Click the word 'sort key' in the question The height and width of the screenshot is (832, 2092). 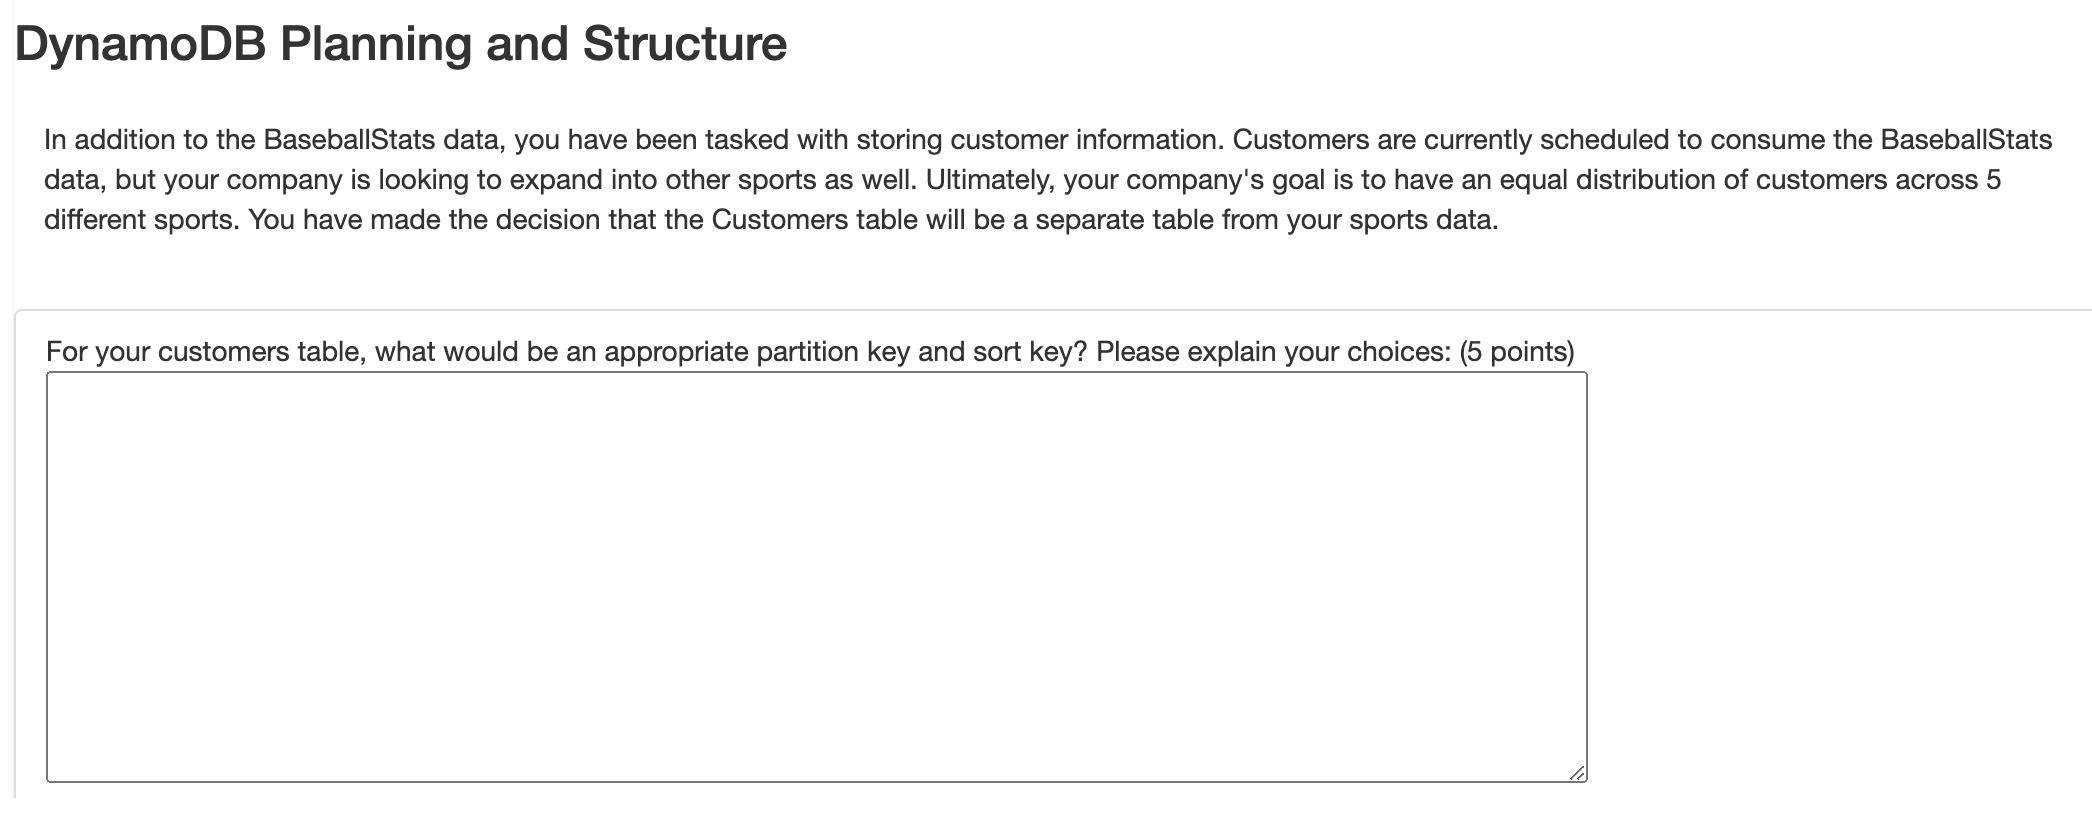point(1022,351)
